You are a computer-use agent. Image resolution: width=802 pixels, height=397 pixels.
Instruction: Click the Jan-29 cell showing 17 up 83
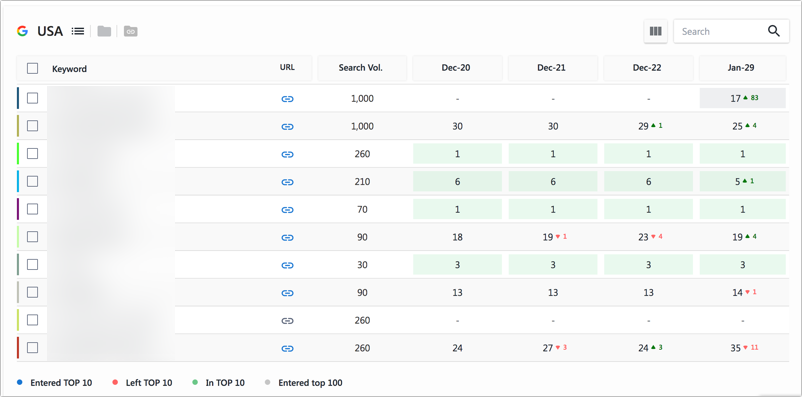[743, 98]
